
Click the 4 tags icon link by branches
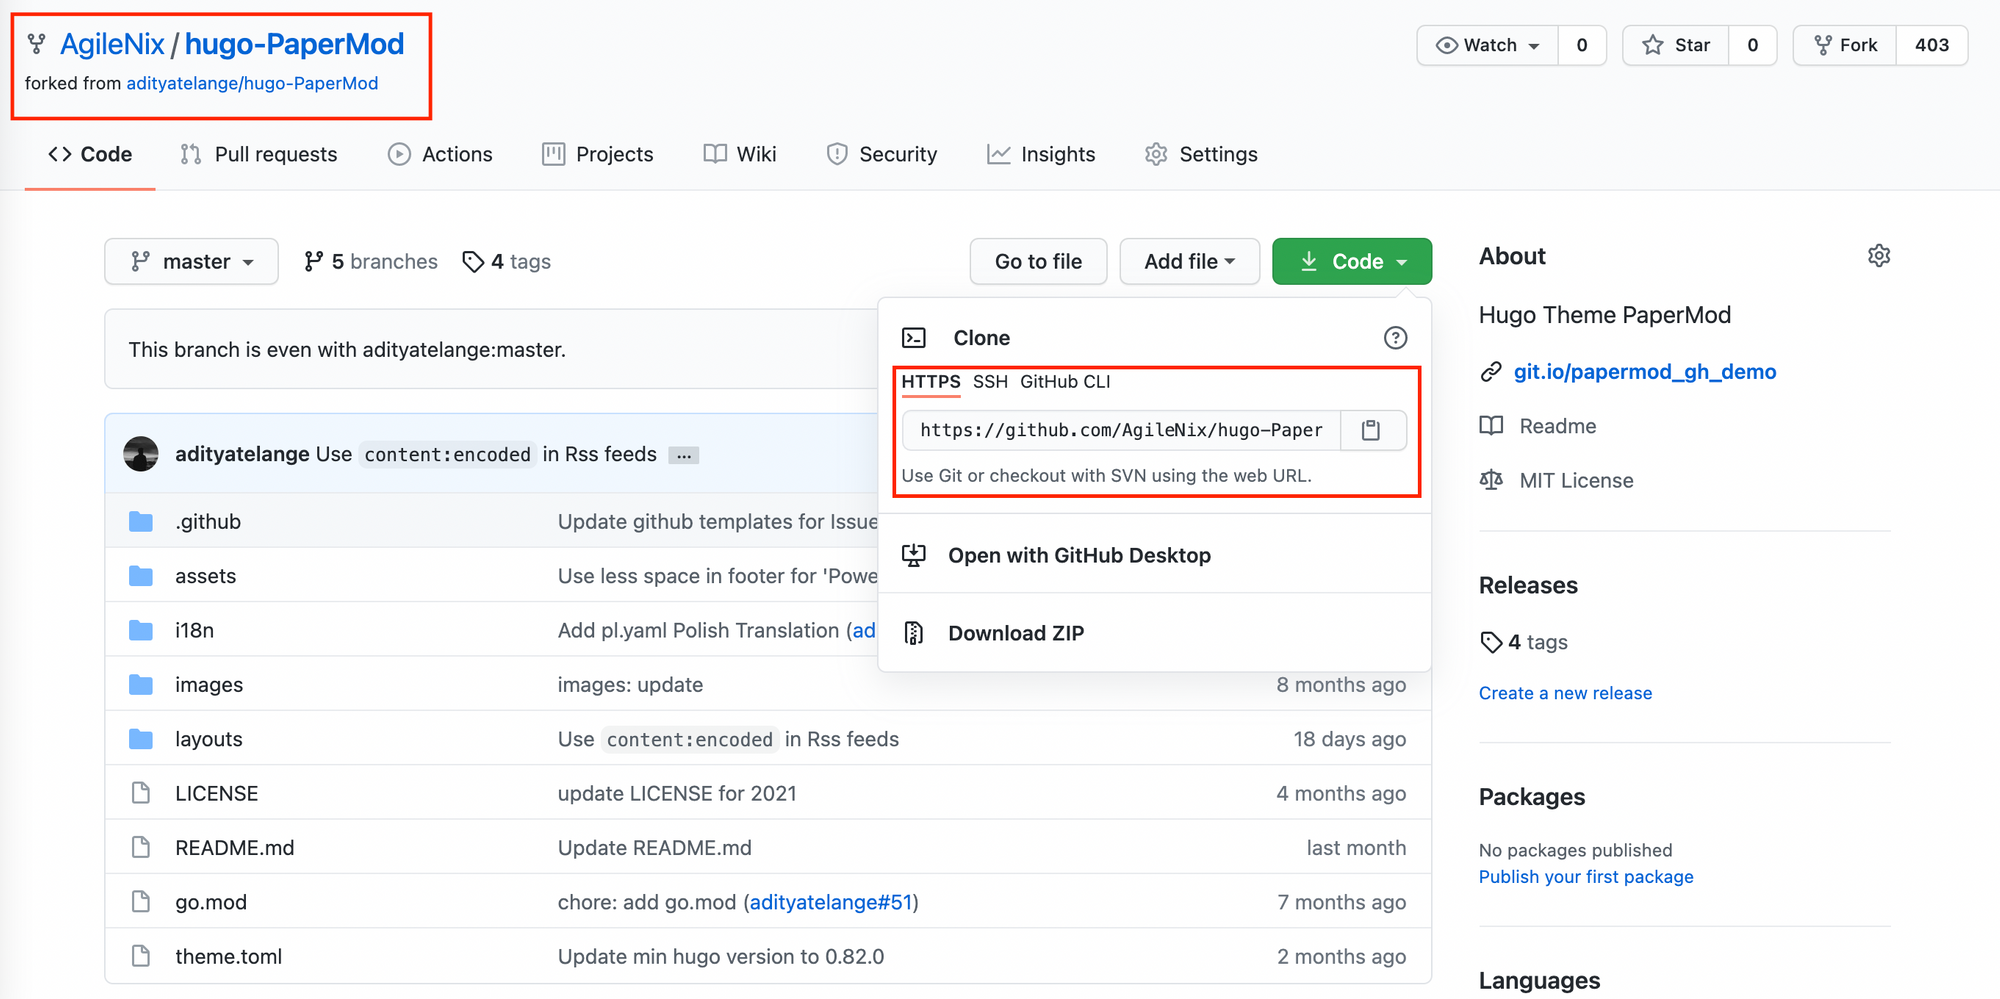pos(507,262)
